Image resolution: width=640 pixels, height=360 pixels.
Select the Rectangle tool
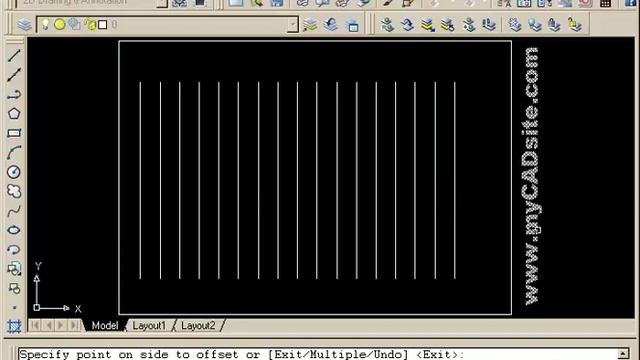point(14,133)
